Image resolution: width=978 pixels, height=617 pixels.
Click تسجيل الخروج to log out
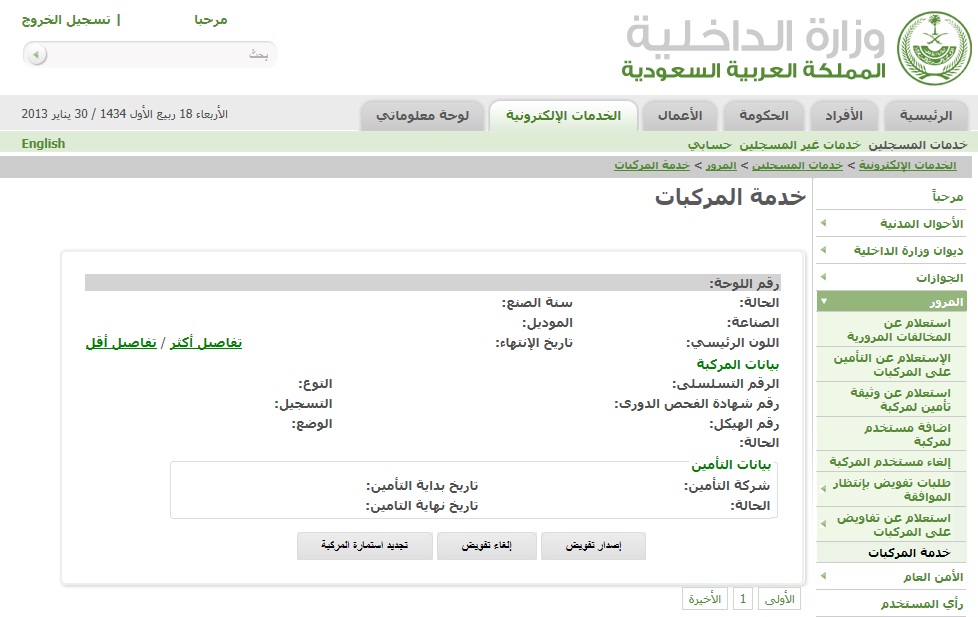coord(66,20)
